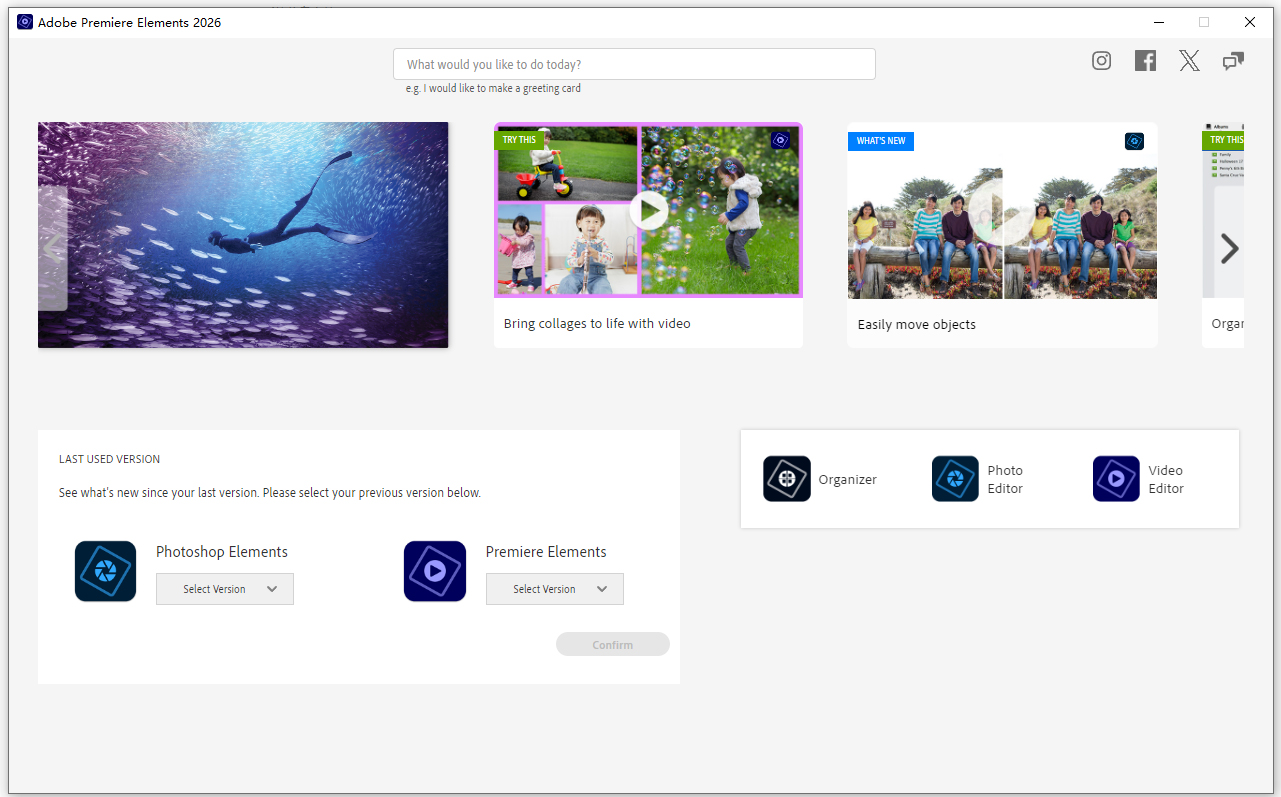The width and height of the screenshot is (1281, 797).
Task: Go to previous carousel card with left arrow
Action: [x=53, y=248]
